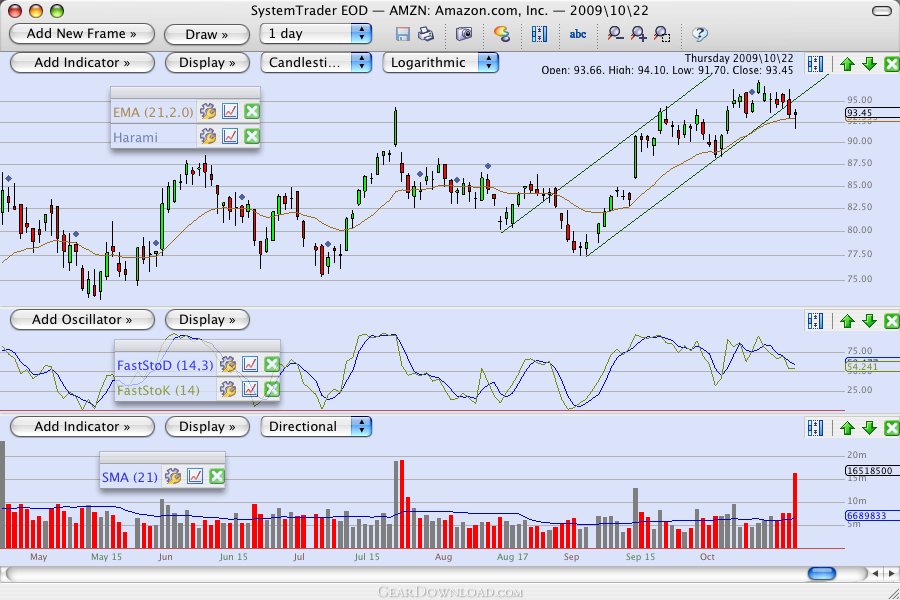This screenshot has height=600, width=900.
Task: Click the horizontal time scrollbar thumb
Action: coord(822,573)
